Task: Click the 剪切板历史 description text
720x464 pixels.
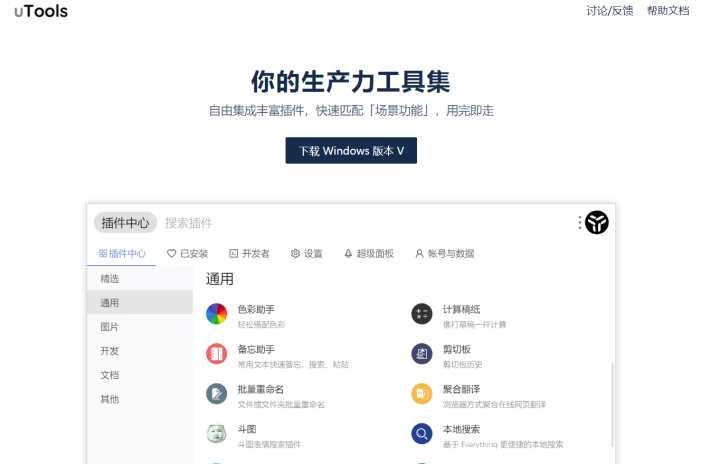Action: coord(462,364)
